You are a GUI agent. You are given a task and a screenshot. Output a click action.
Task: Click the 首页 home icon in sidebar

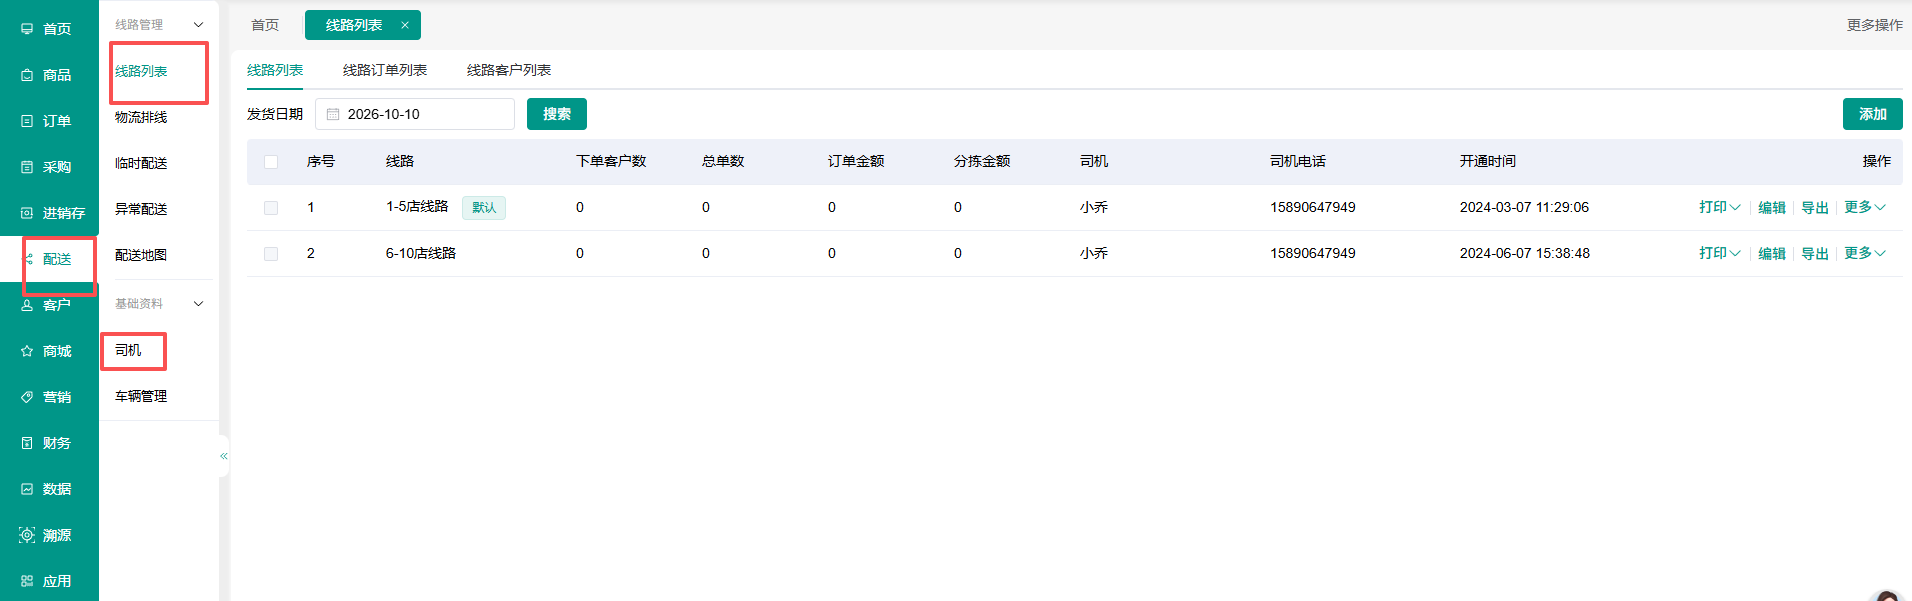click(x=27, y=29)
